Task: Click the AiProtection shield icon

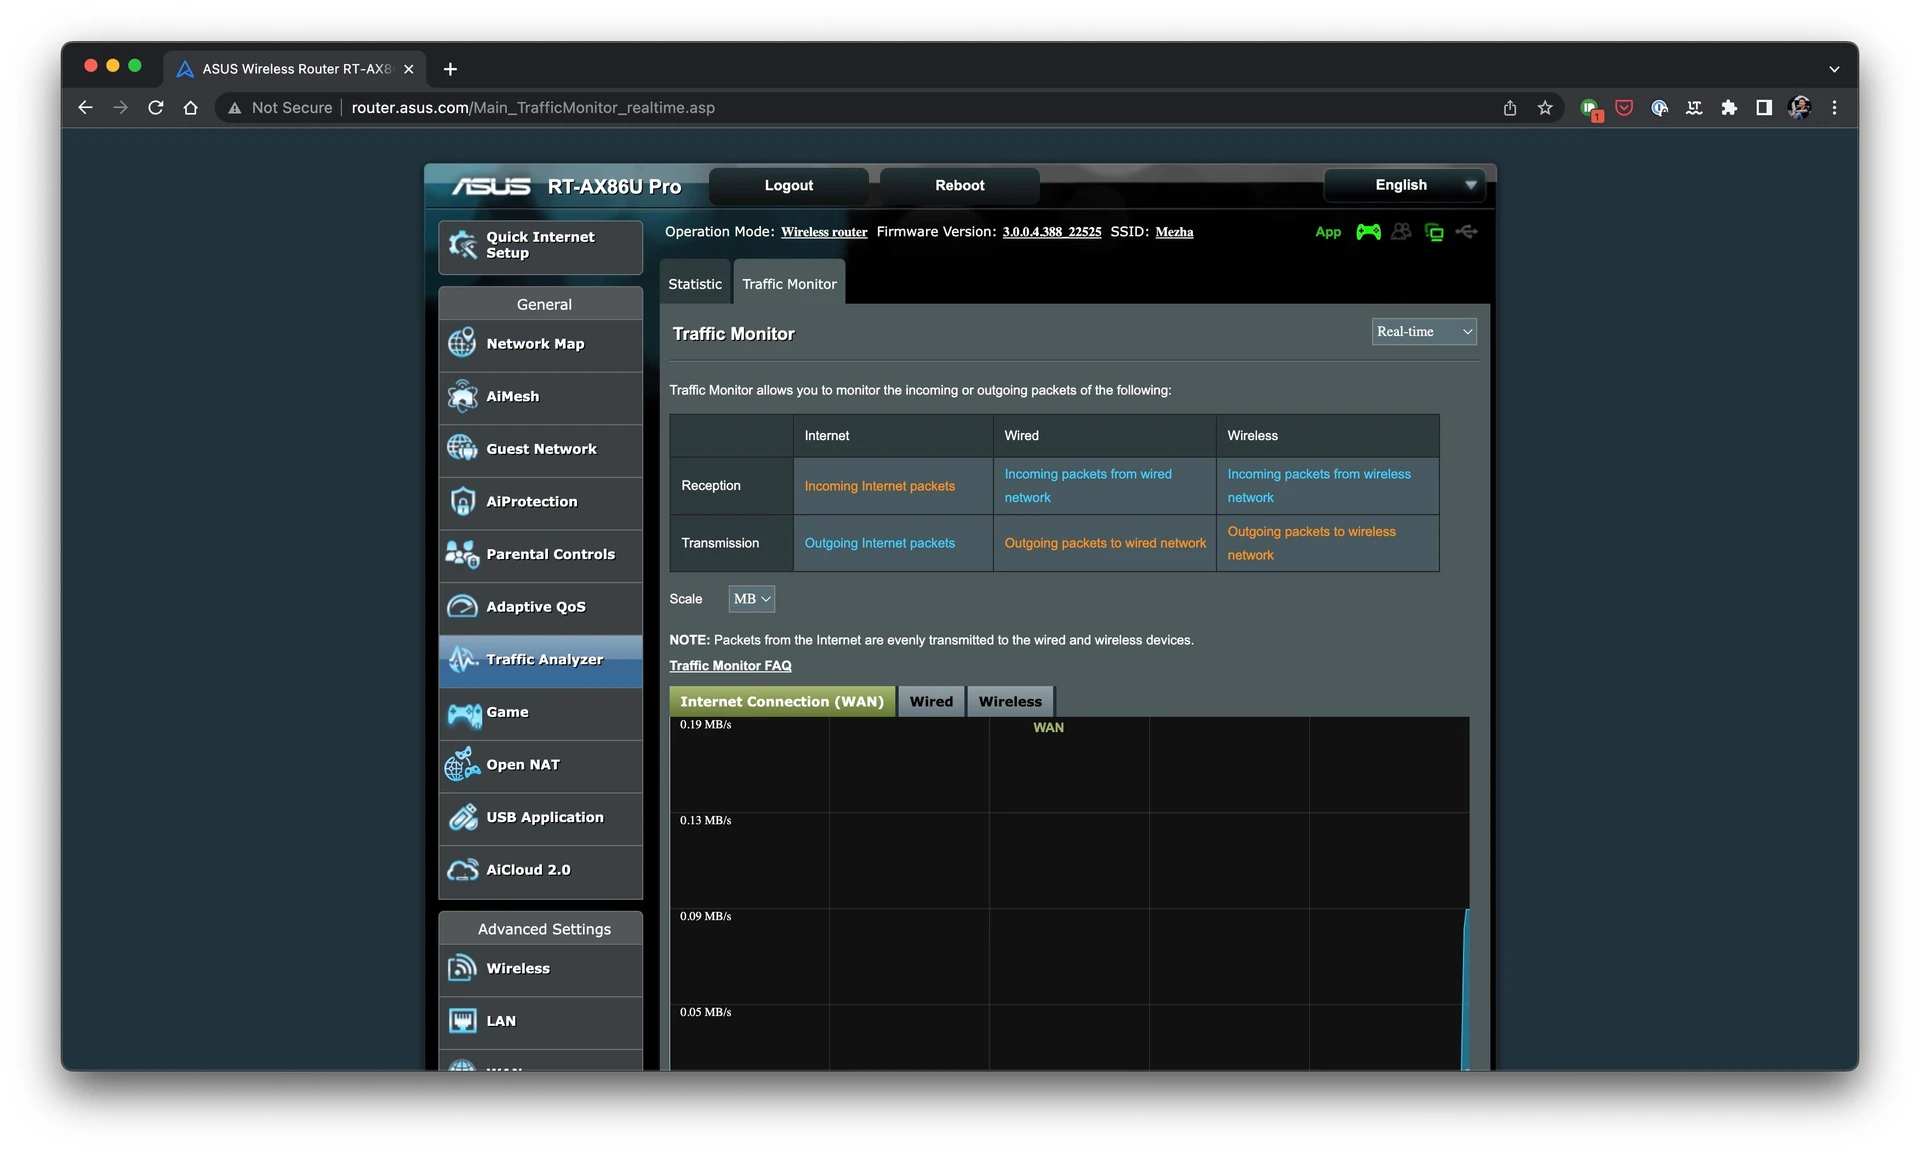Action: coord(462,501)
